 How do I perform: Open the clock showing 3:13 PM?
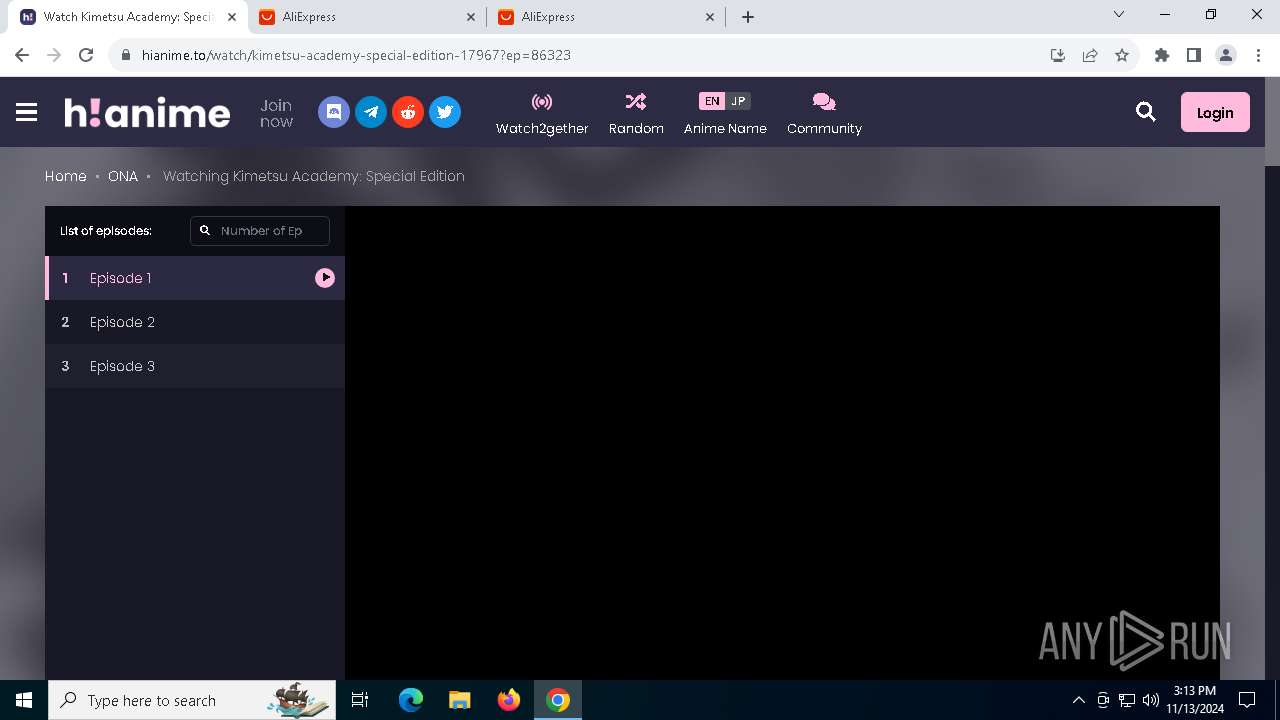tap(1195, 700)
